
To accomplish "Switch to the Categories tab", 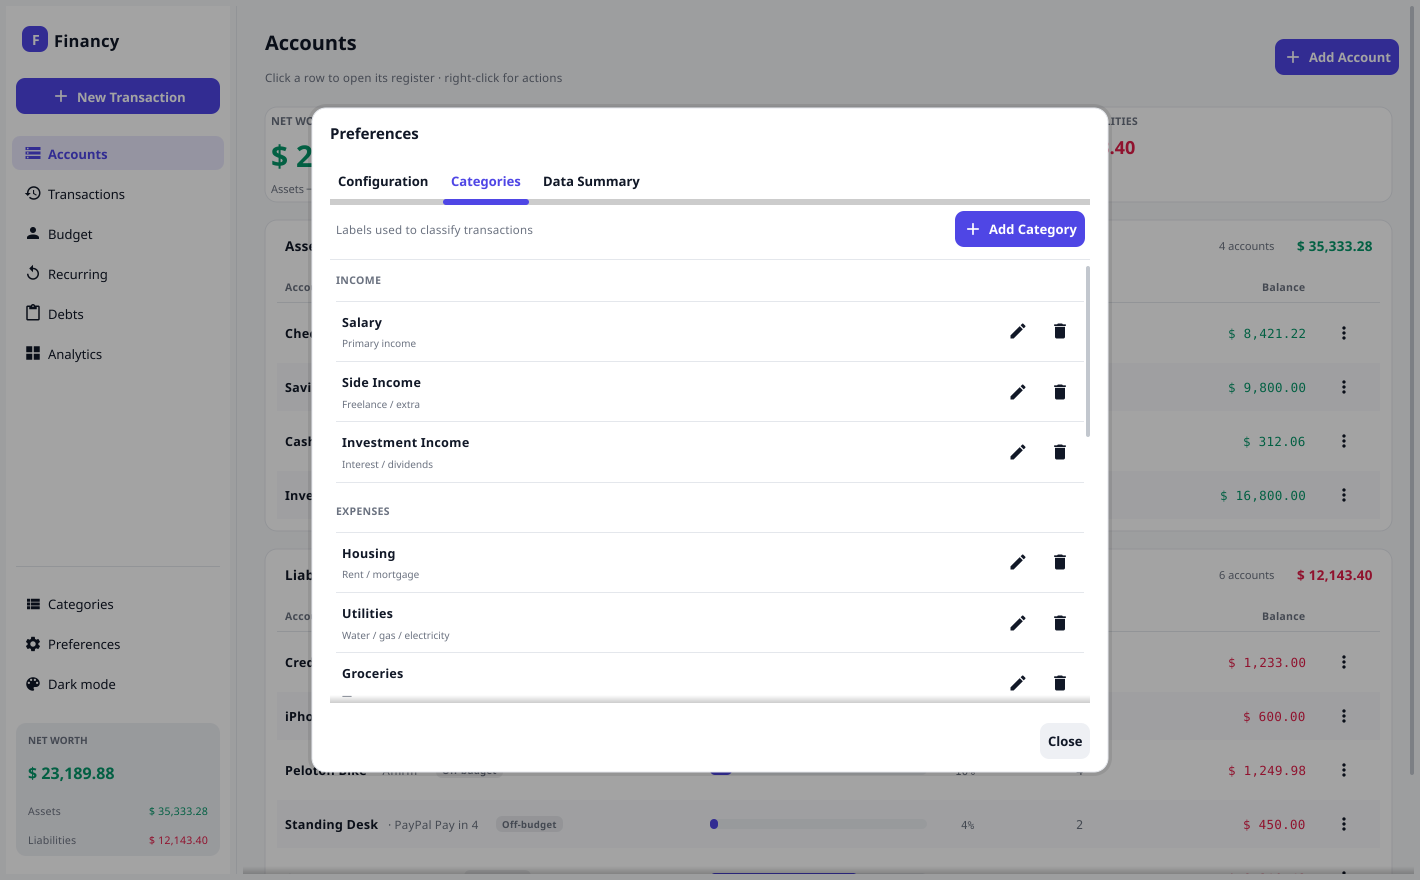I will (486, 181).
